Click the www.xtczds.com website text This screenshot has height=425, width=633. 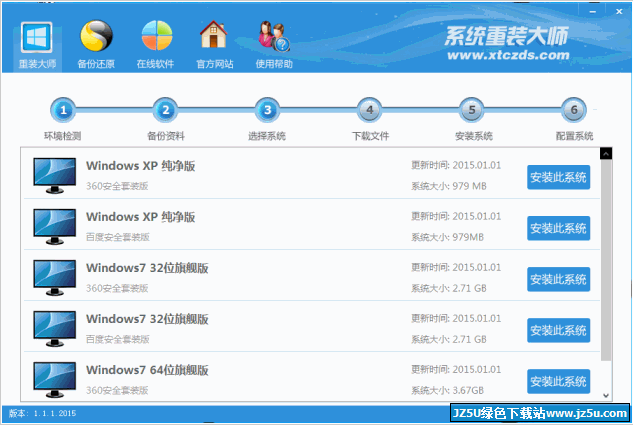pos(508,54)
